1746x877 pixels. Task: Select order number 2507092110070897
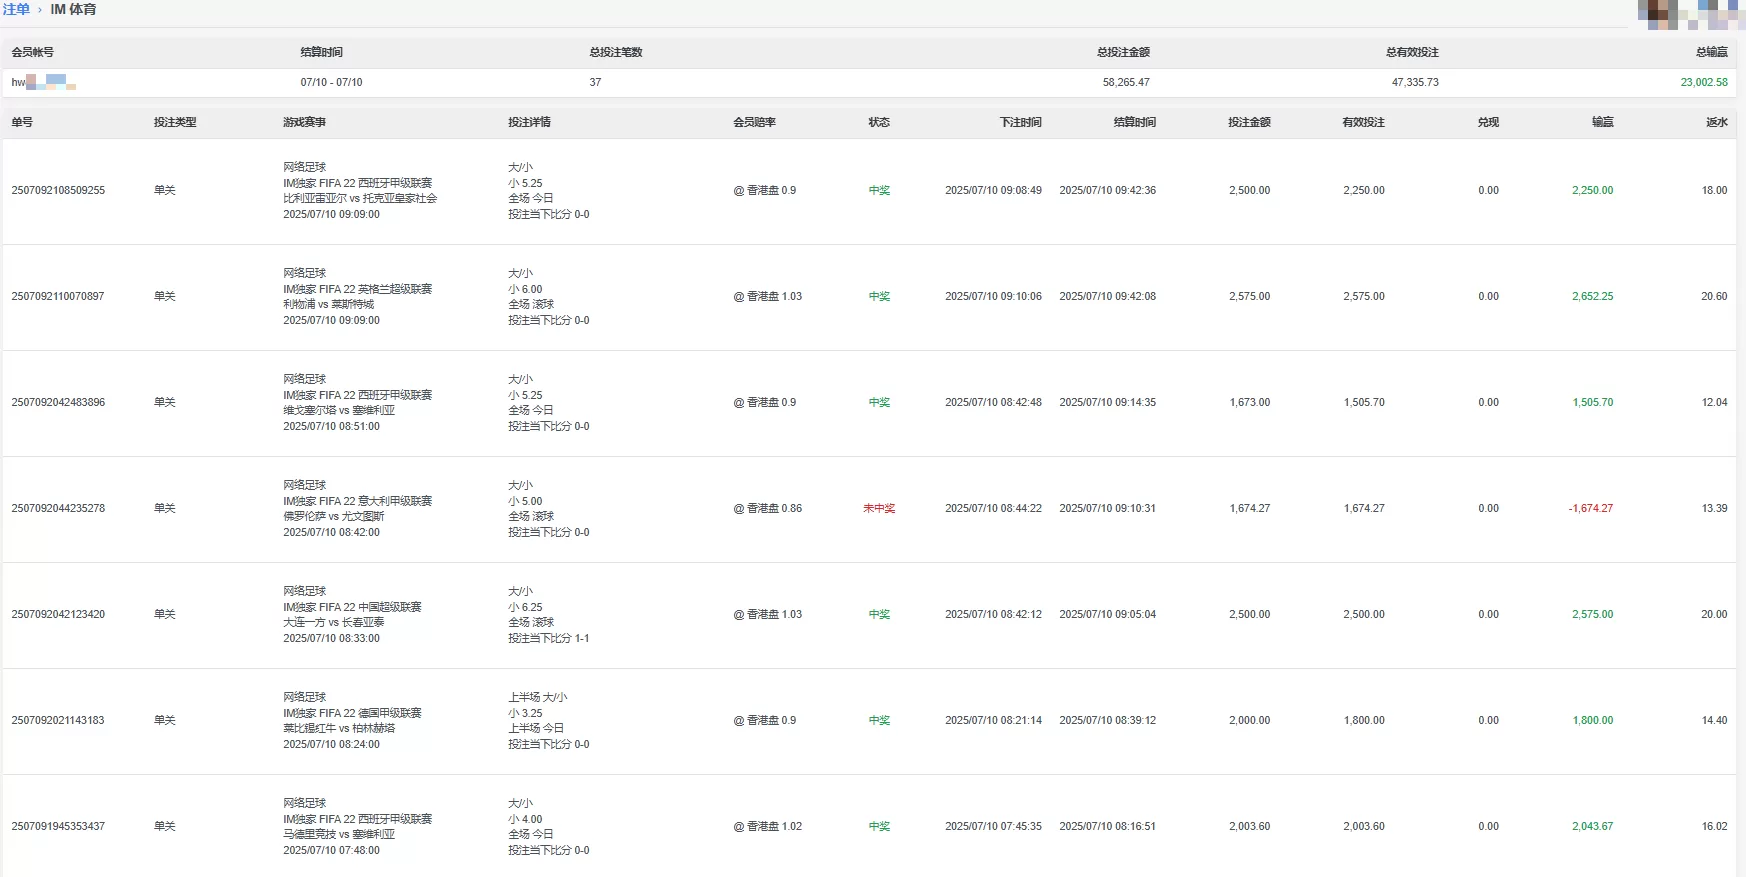click(x=58, y=296)
